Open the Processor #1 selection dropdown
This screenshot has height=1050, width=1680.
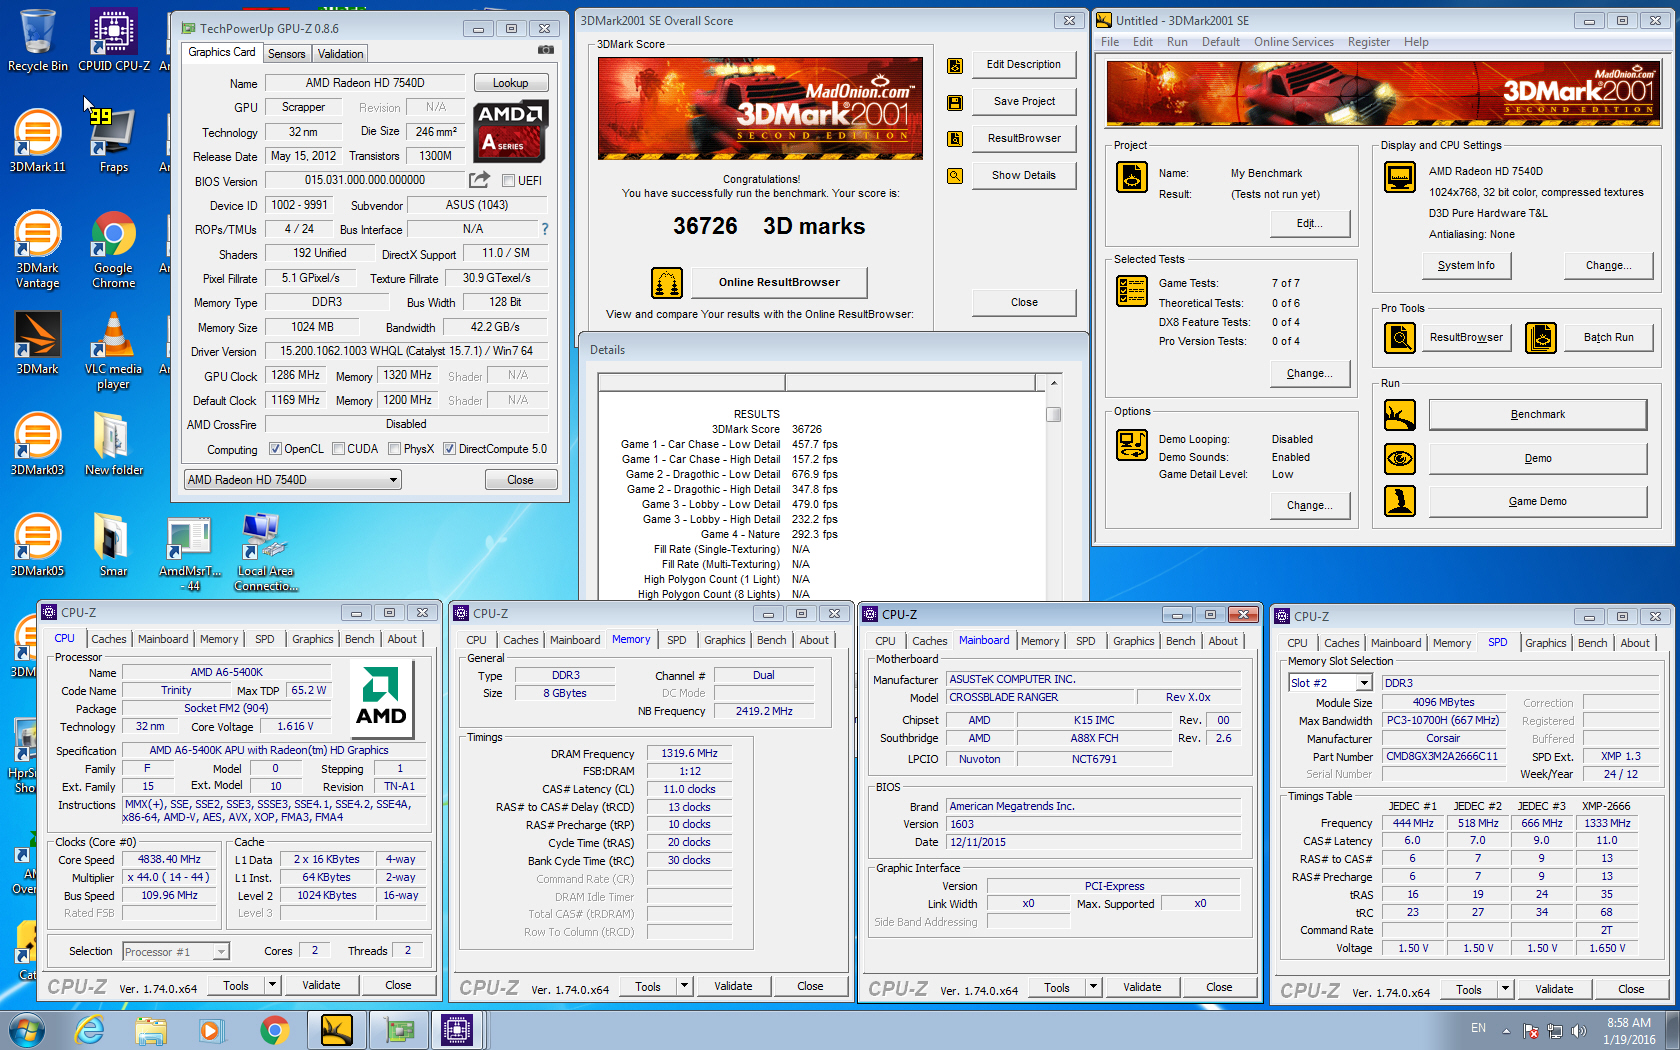tap(176, 952)
